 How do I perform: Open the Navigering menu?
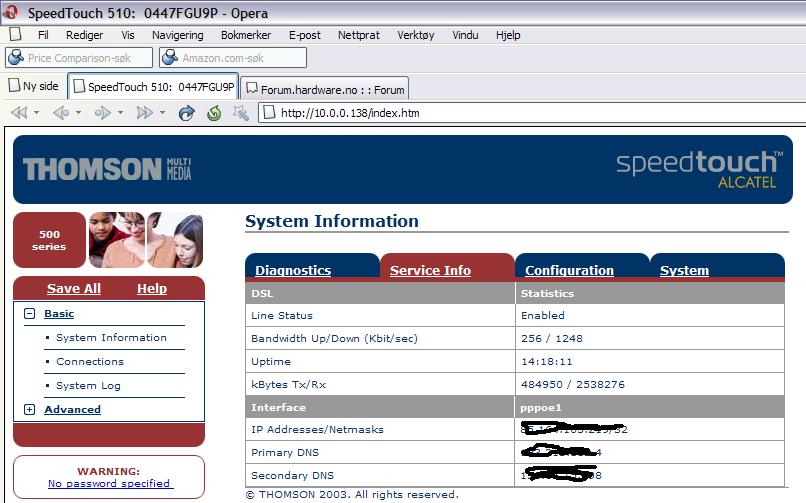(x=177, y=35)
